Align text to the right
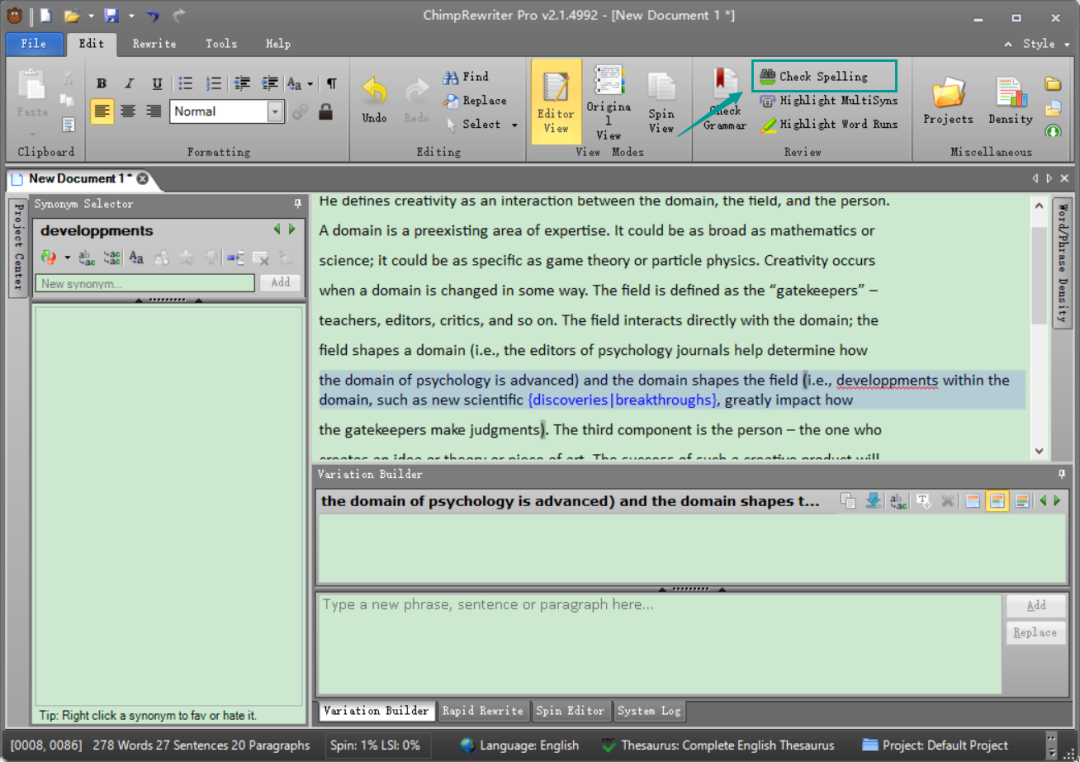This screenshot has width=1080, height=762. point(154,112)
